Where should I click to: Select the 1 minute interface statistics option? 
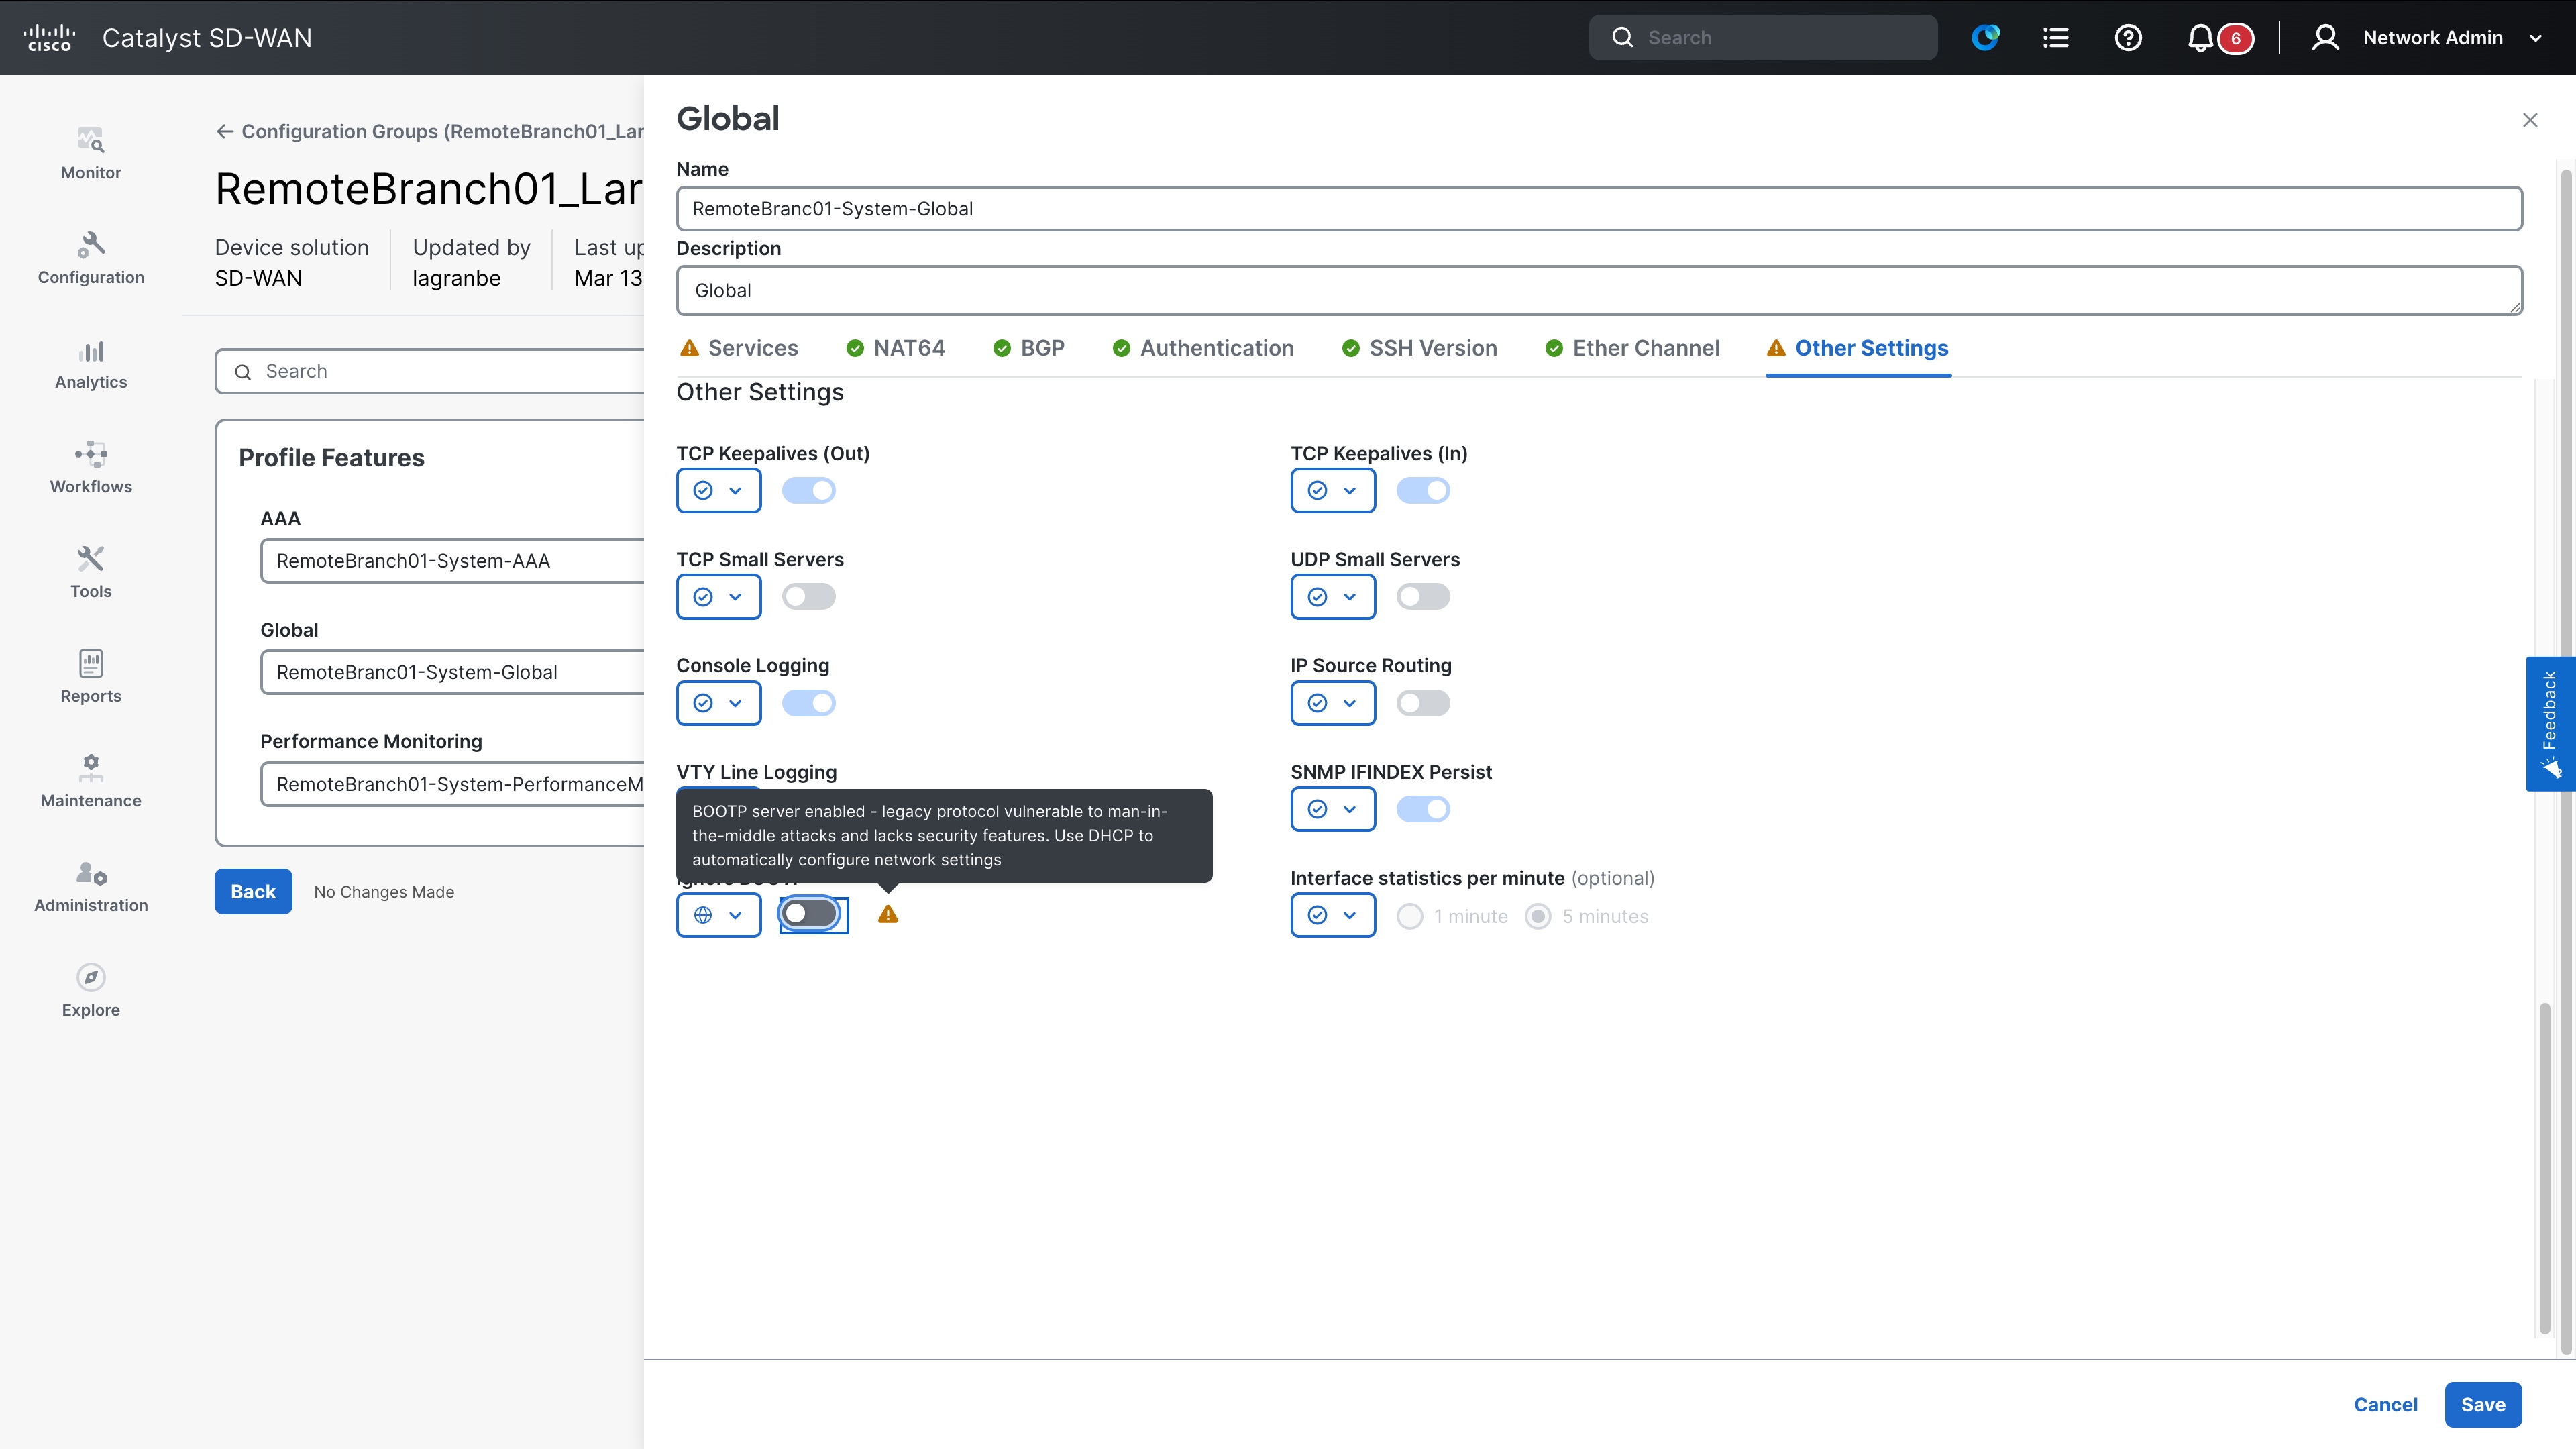1410,916
